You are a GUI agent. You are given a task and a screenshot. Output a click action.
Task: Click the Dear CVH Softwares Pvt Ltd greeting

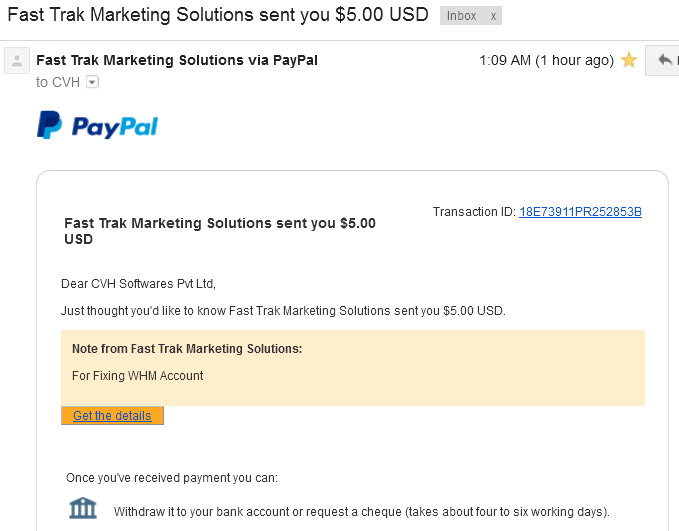[138, 284]
